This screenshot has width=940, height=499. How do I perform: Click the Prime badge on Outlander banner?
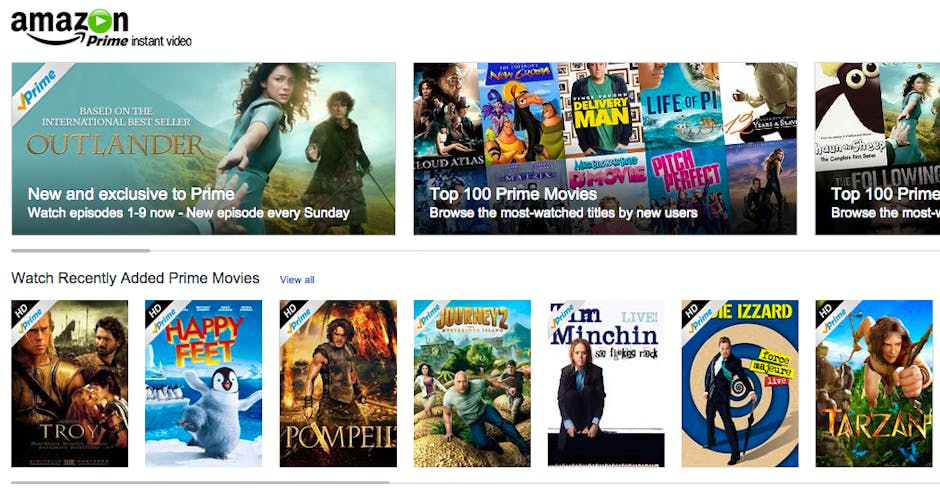tap(37, 89)
